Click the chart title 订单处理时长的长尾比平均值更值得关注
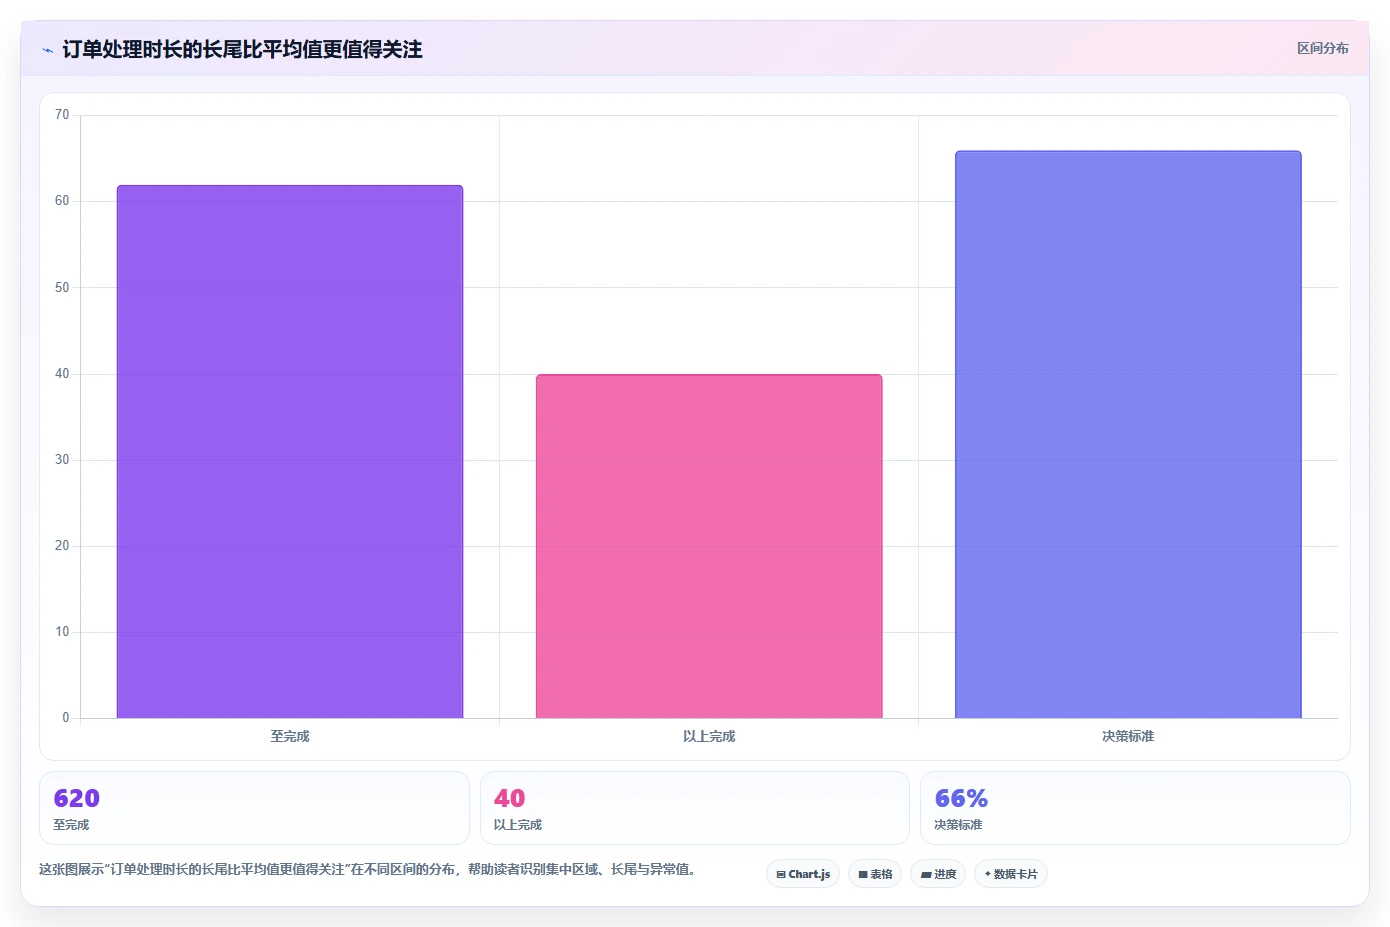 click(x=242, y=49)
